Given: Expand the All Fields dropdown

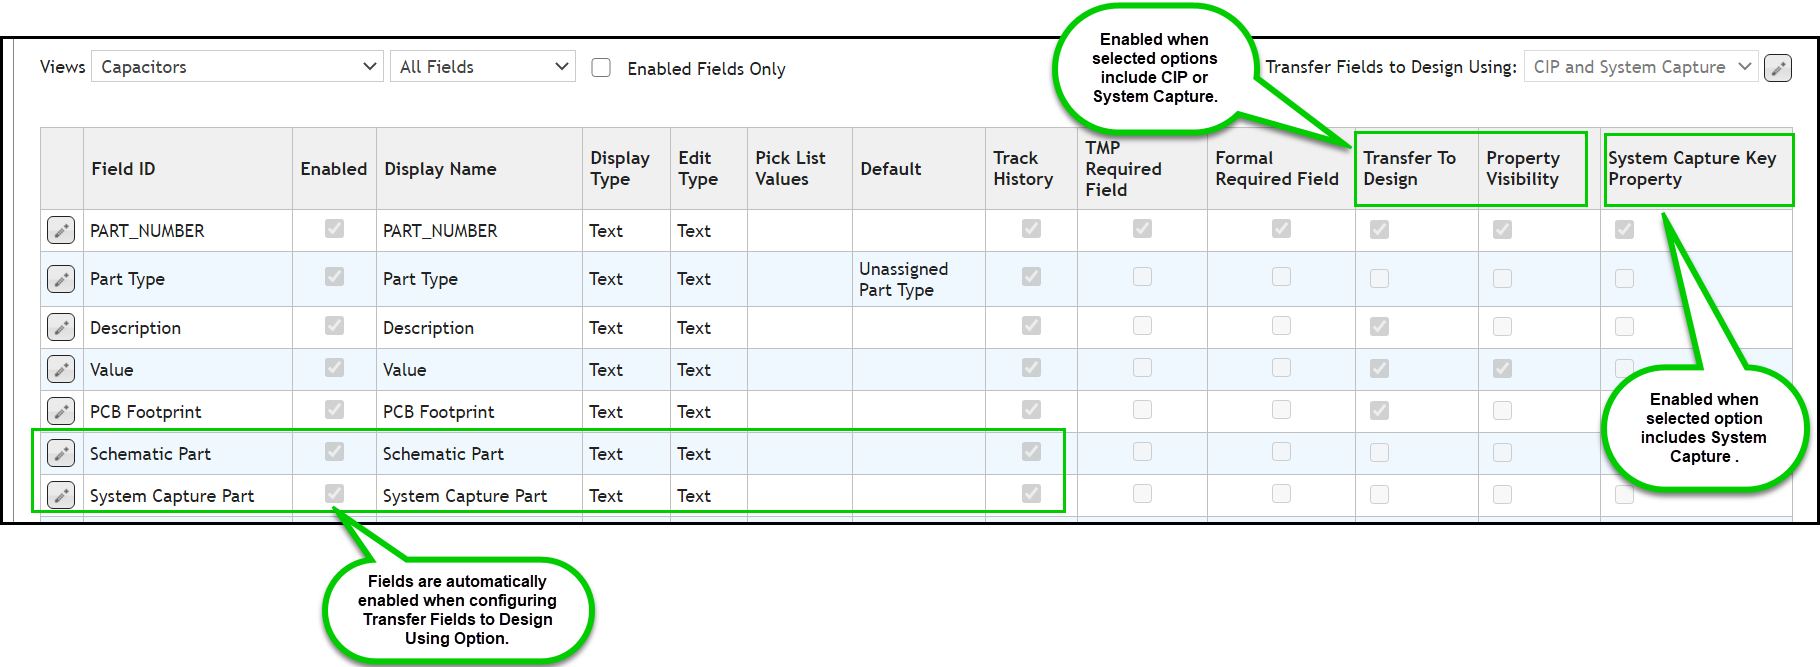Looking at the screenshot, I should pyautogui.click(x=483, y=66).
